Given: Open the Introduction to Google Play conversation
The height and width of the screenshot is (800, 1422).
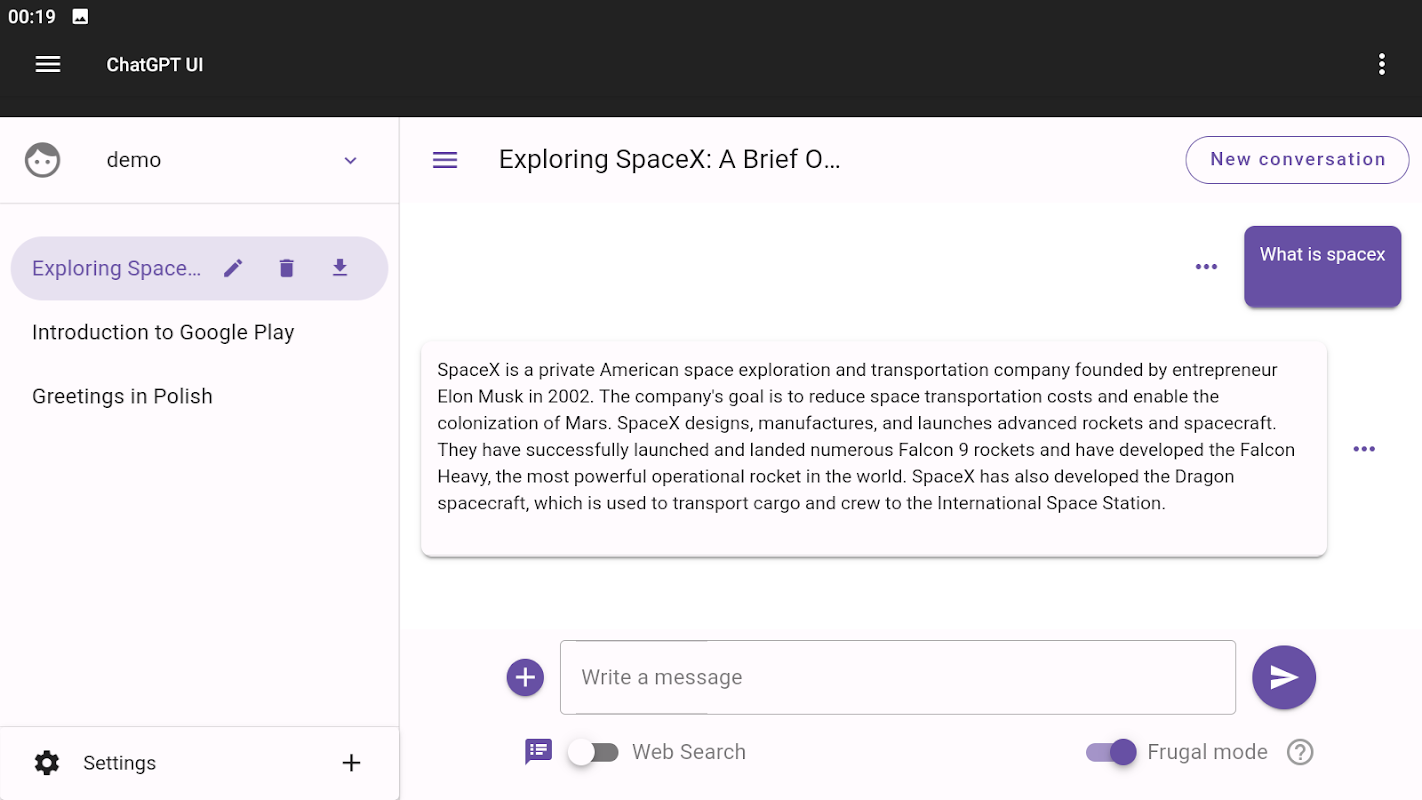Looking at the screenshot, I should pos(163,332).
